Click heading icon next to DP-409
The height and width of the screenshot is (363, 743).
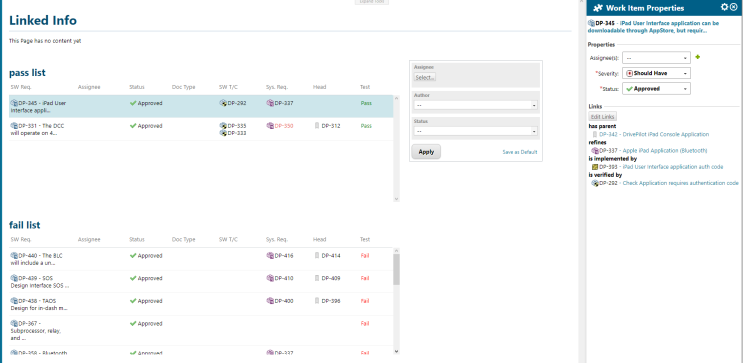coord(317,278)
